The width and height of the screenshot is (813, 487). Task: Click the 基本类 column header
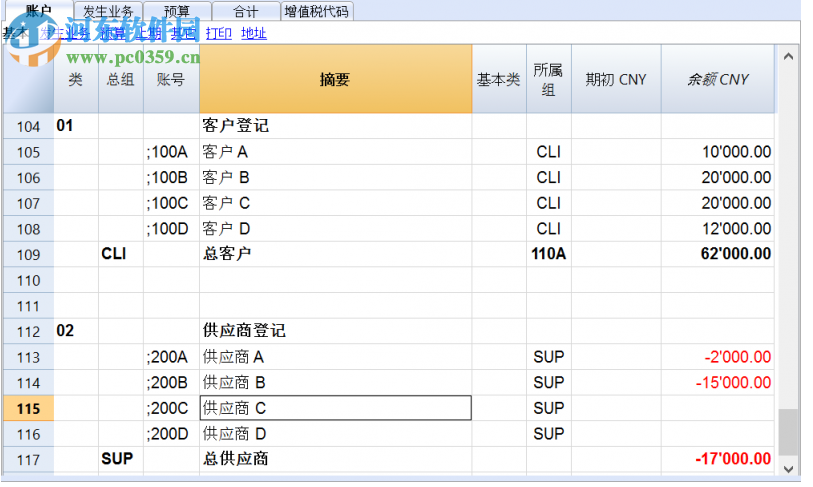pos(499,79)
